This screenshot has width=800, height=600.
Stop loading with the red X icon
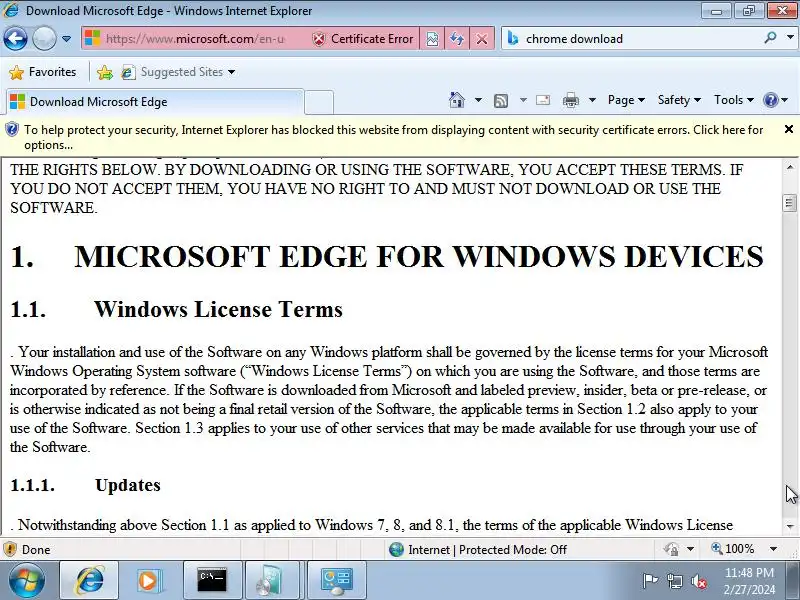coord(481,39)
